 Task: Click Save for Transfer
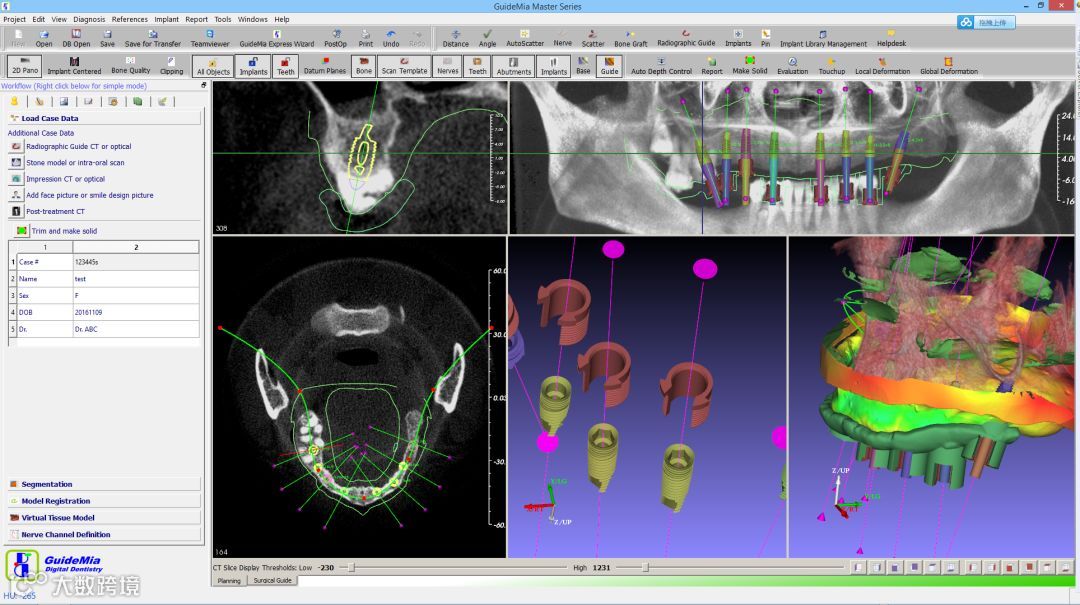point(152,39)
